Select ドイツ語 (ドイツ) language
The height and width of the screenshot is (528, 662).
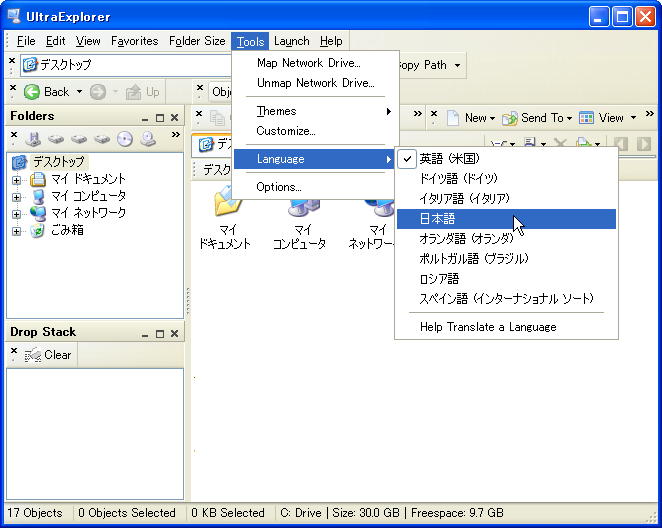(506, 179)
